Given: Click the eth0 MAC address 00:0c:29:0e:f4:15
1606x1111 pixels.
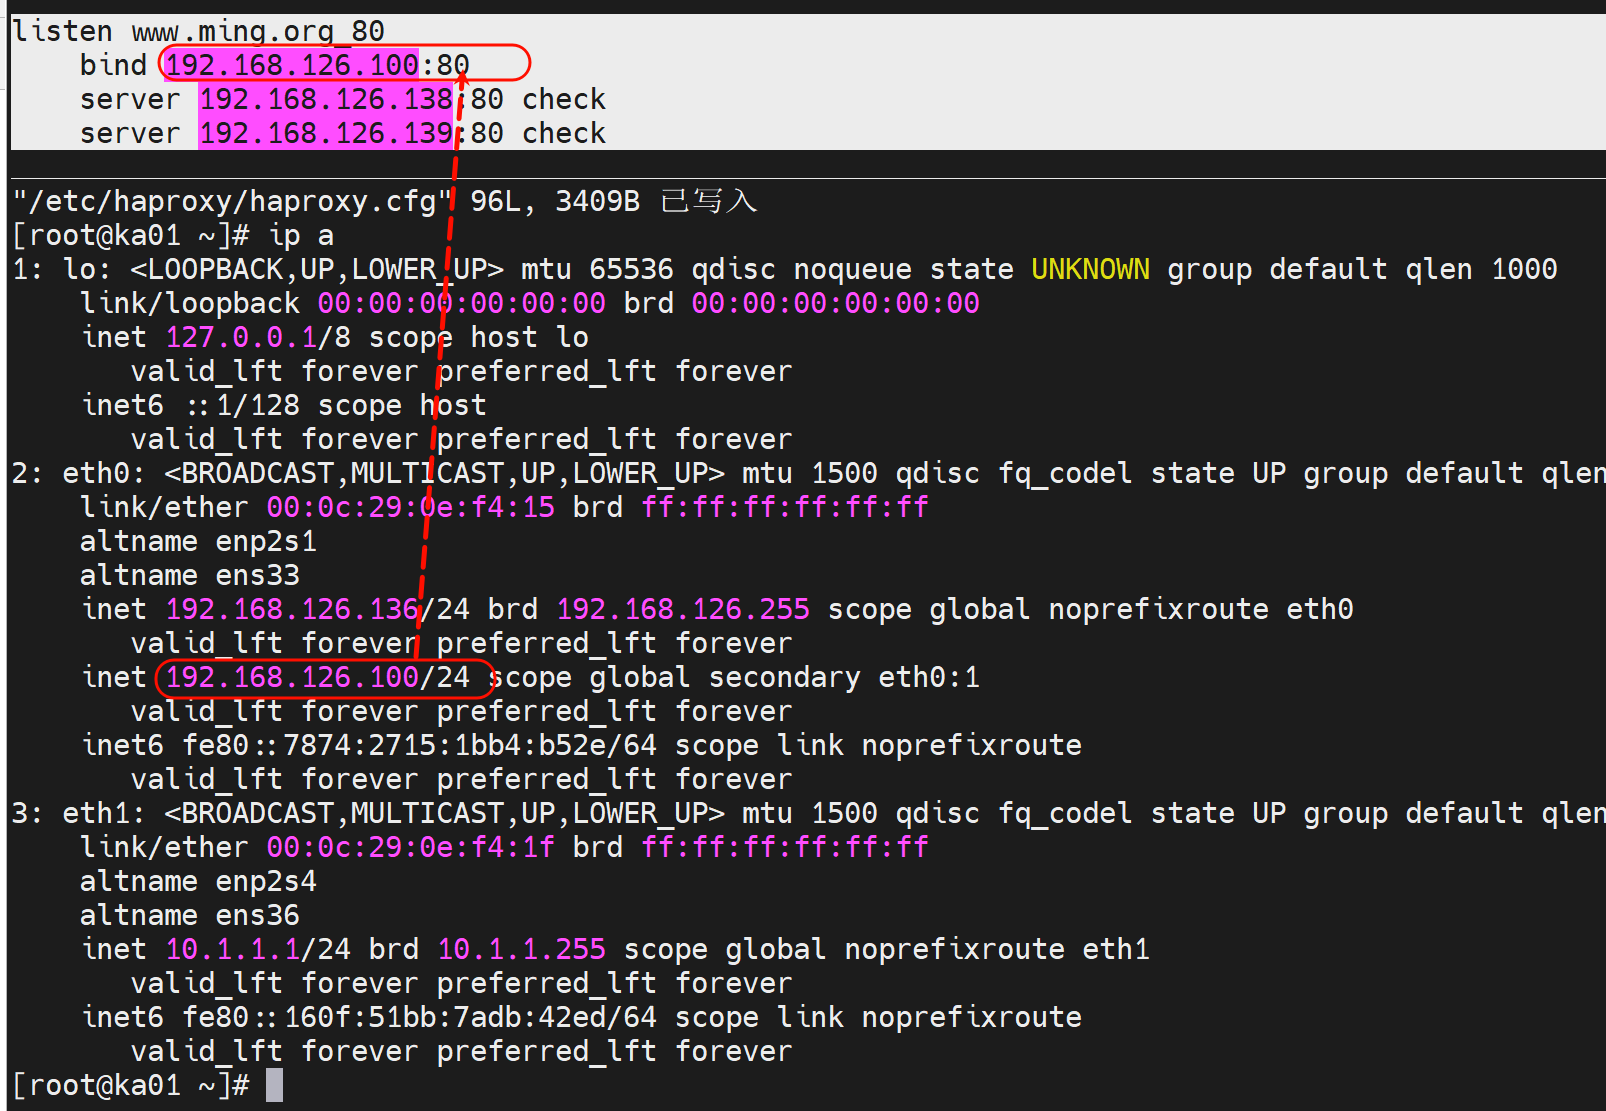Looking at the screenshot, I should [x=410, y=507].
